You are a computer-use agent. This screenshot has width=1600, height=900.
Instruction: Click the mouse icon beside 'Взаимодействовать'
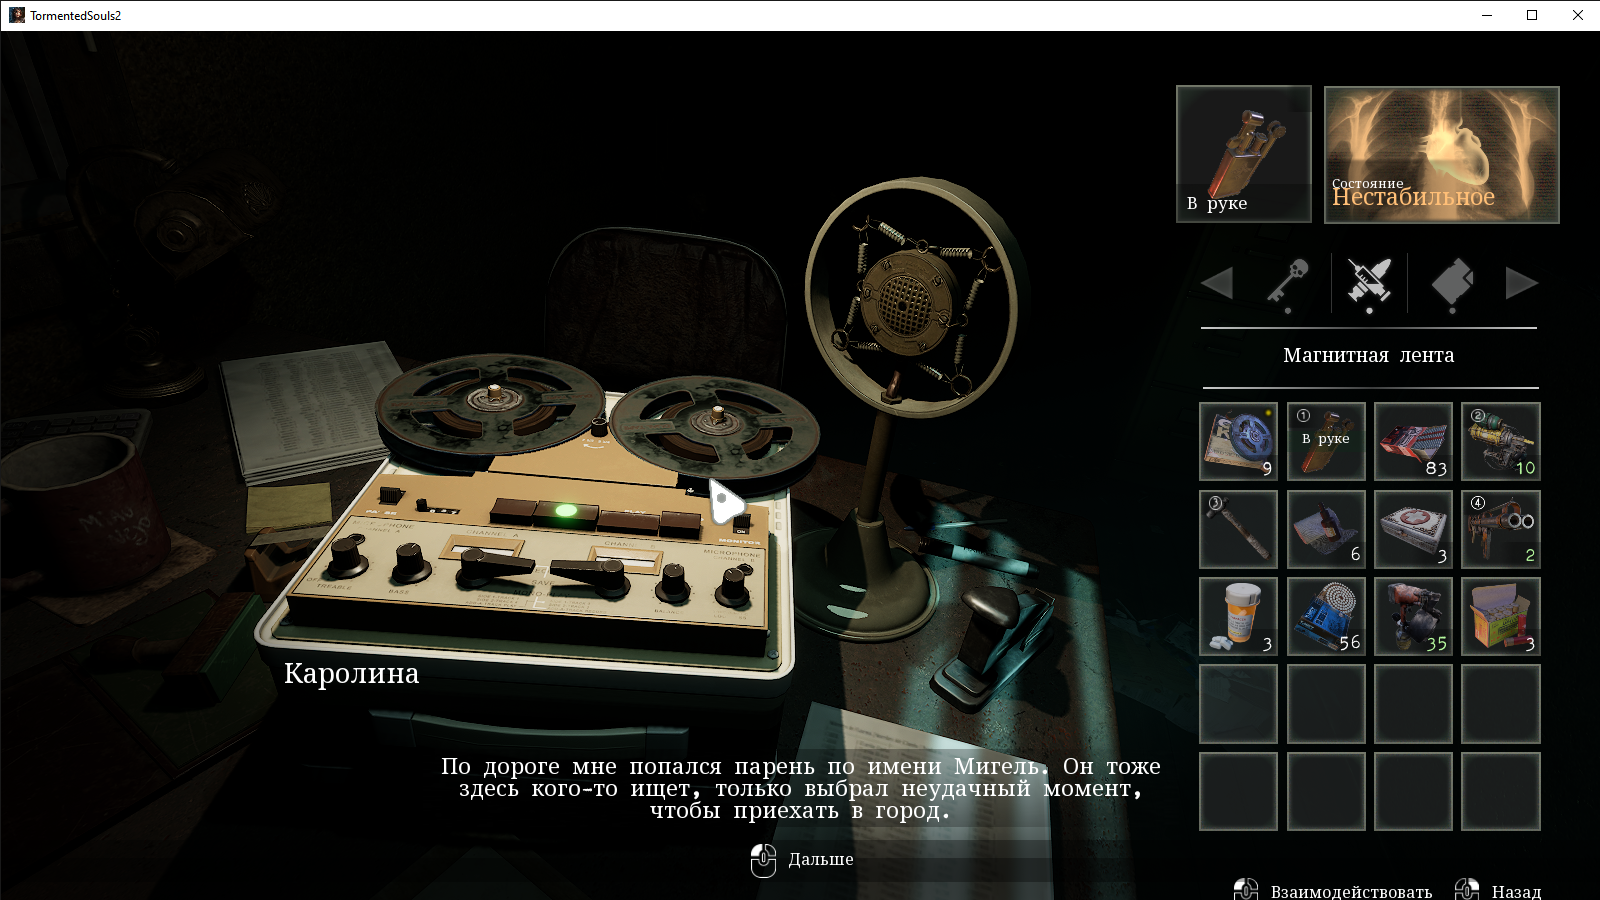(1246, 889)
